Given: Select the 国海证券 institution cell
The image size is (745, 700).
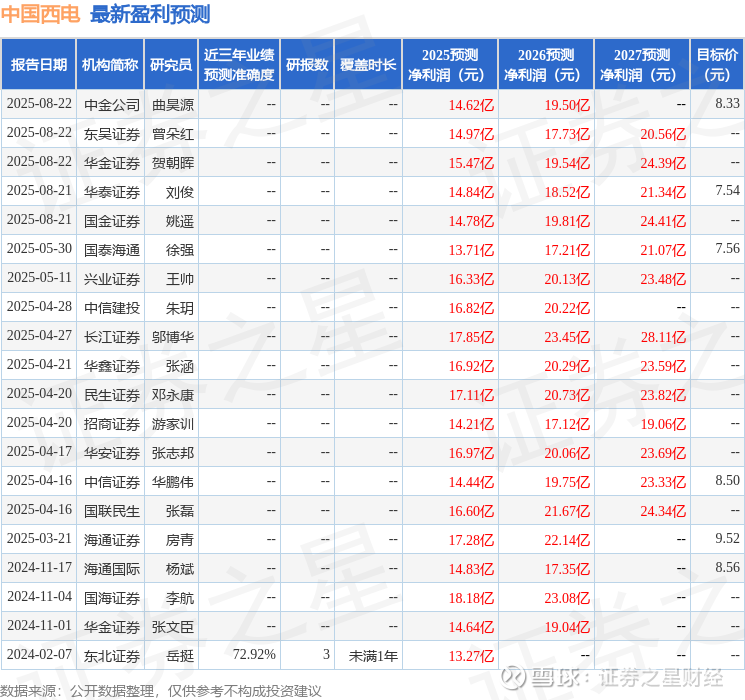Looking at the screenshot, I should [112, 598].
